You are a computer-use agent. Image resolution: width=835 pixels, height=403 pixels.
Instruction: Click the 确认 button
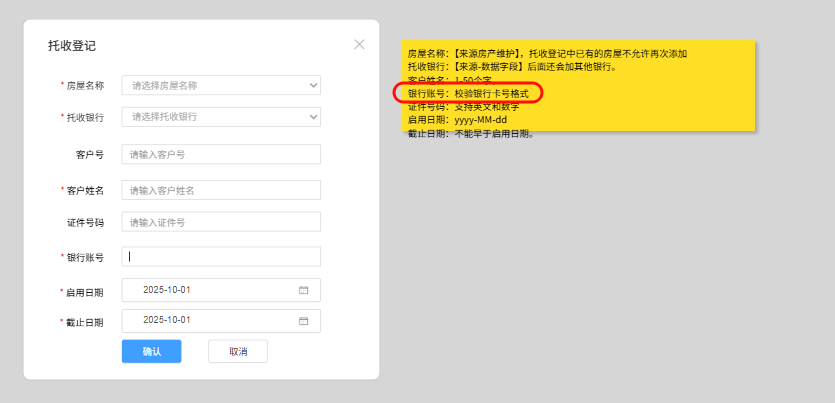click(152, 351)
